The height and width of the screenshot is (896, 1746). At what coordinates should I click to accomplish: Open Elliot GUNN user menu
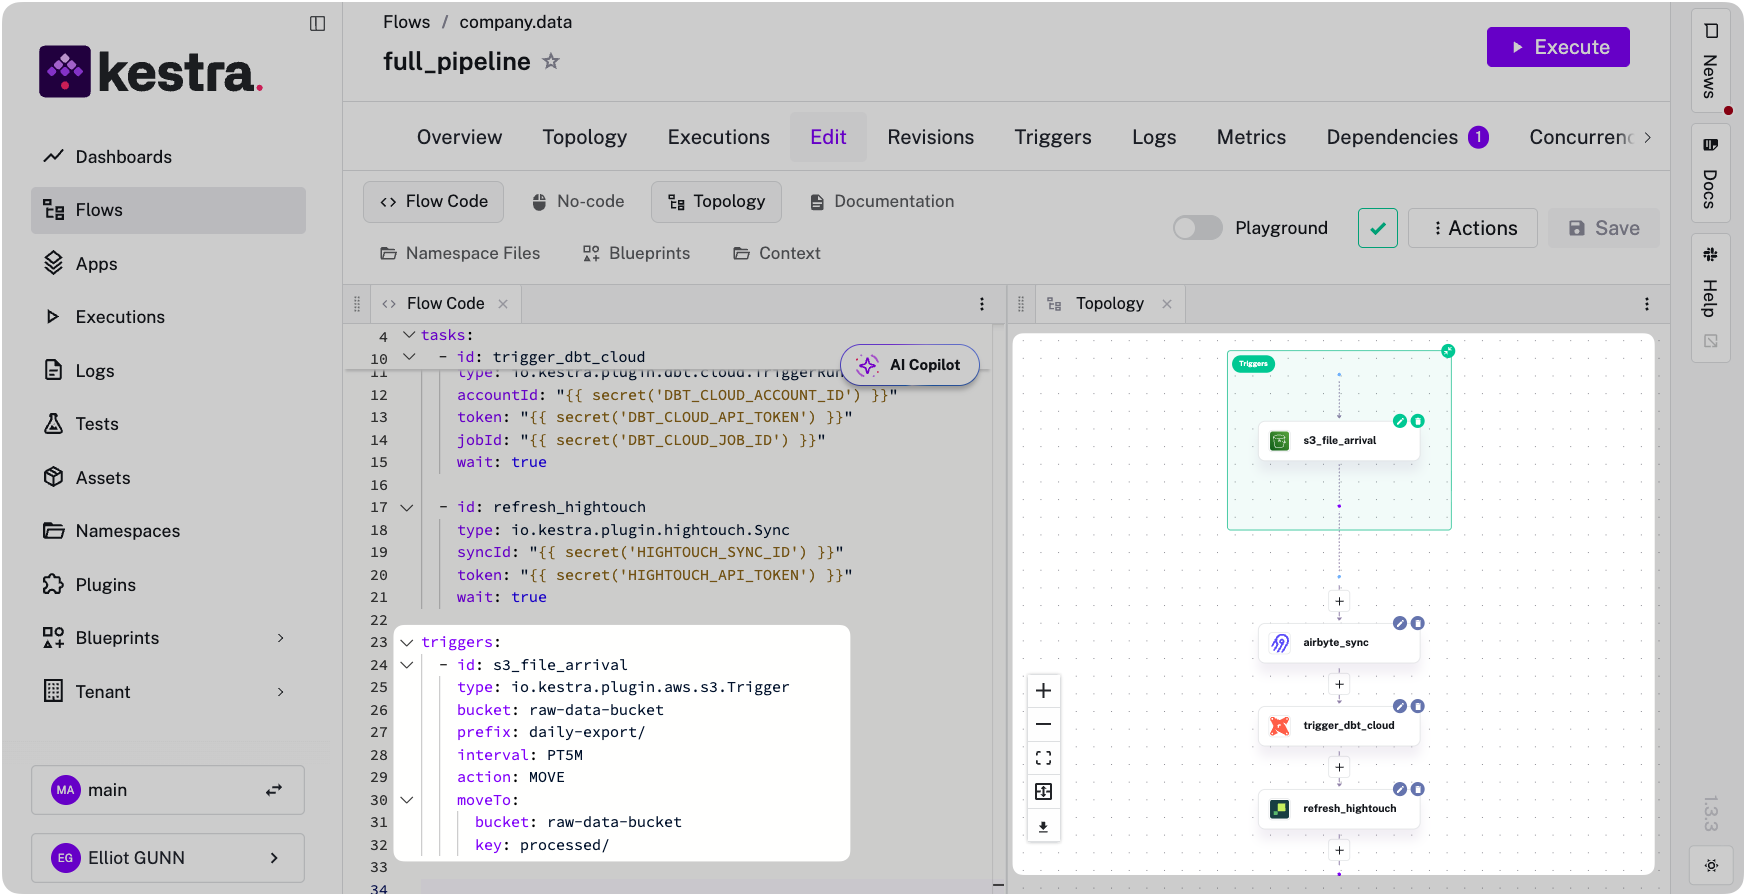pyautogui.click(x=168, y=858)
